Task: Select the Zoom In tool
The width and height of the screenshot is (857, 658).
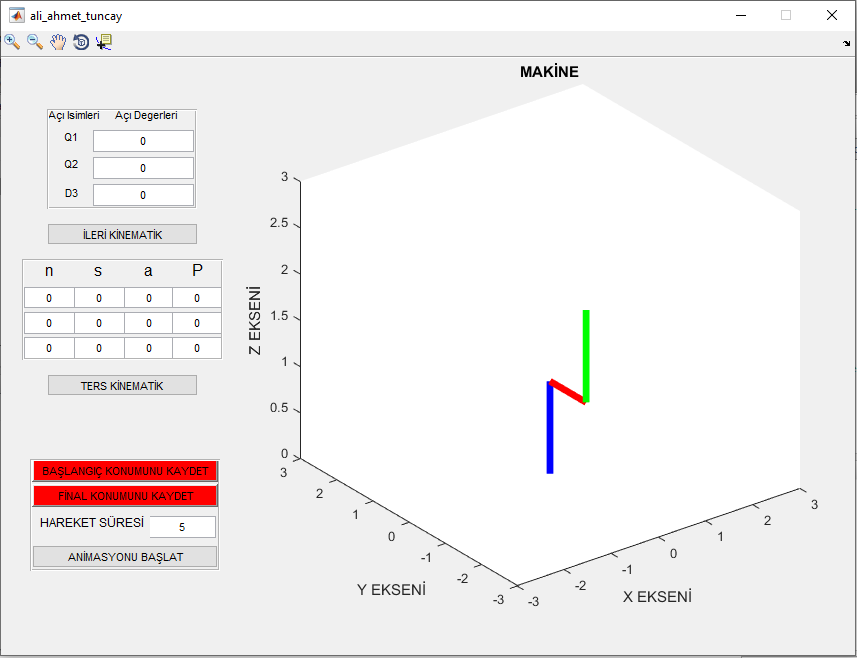Action: click(11, 42)
